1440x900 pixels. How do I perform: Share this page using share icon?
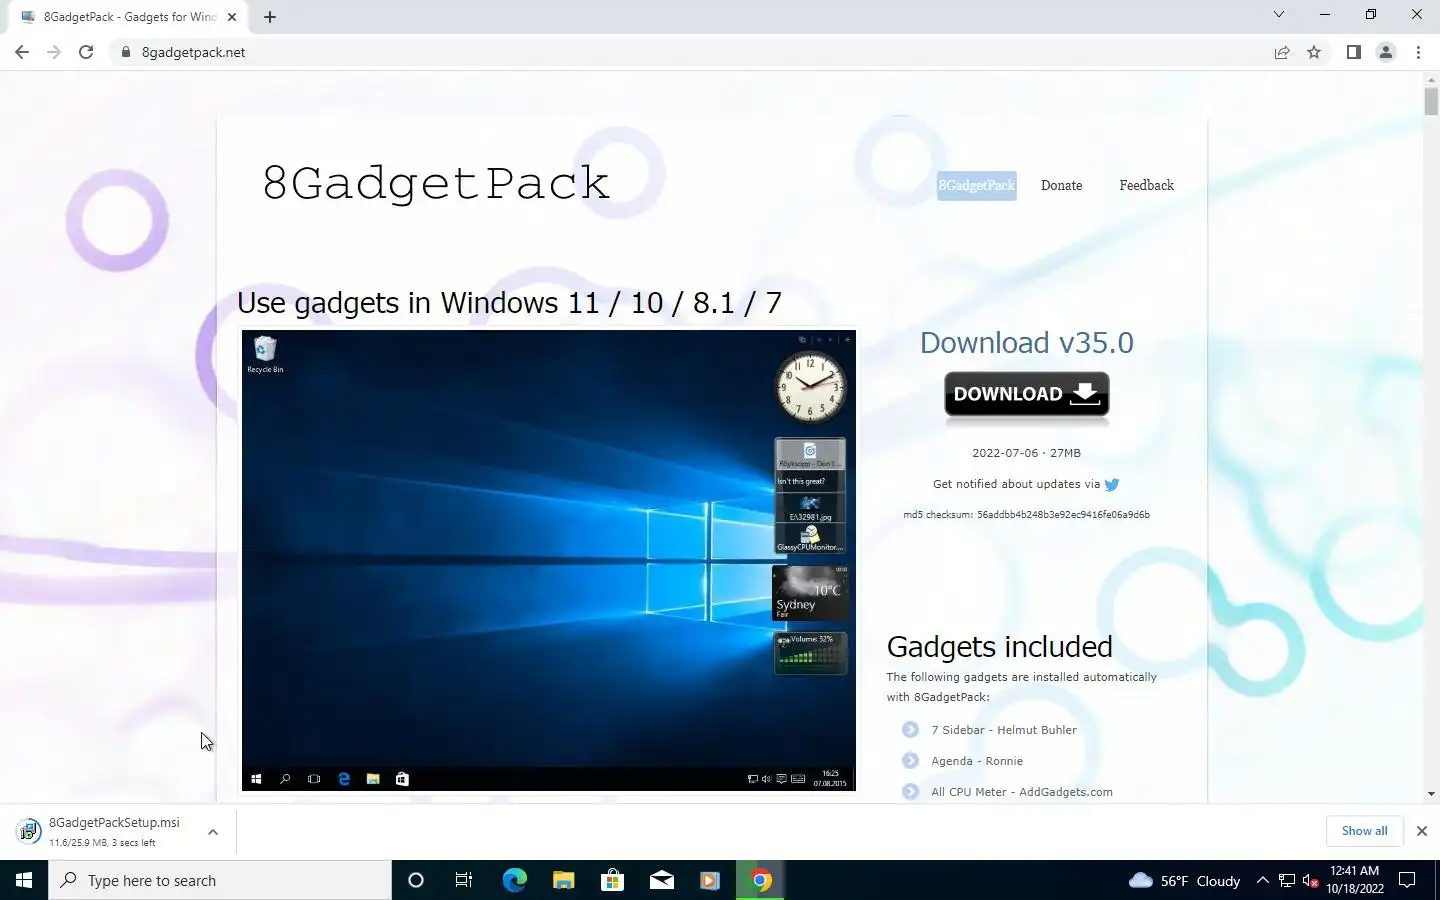(1282, 52)
